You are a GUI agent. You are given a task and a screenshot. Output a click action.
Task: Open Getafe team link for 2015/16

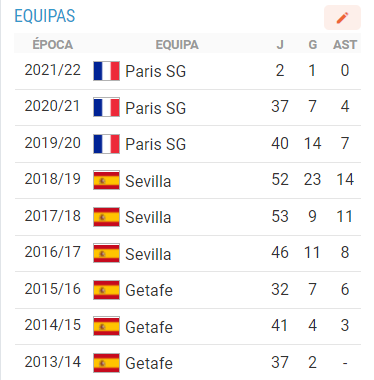tap(149, 290)
